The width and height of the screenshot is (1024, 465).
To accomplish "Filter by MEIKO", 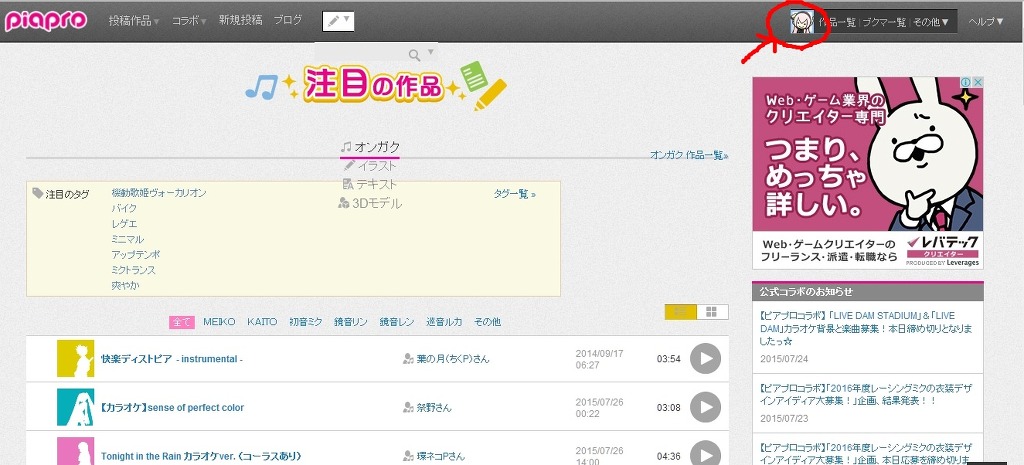I will pyautogui.click(x=219, y=322).
